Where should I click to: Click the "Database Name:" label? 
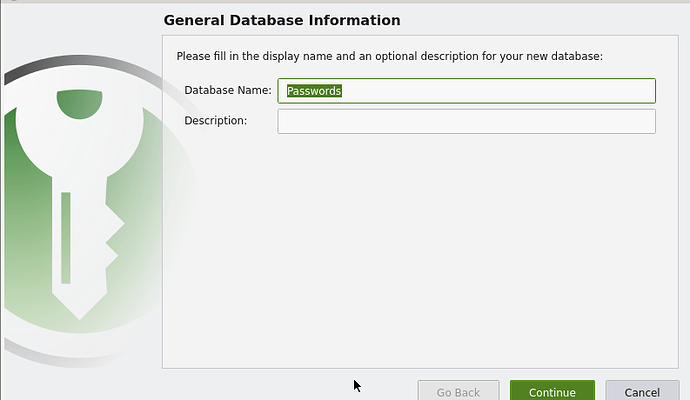[227, 91]
